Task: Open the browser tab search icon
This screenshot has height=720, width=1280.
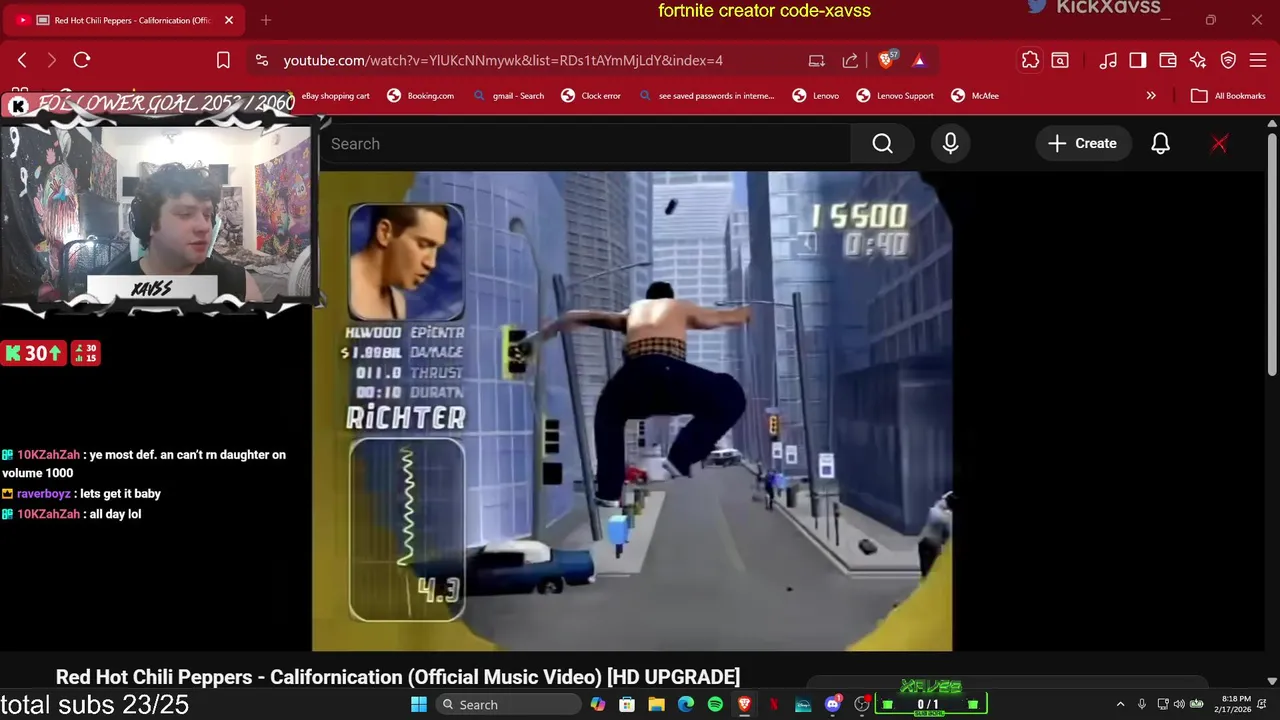Action: click(x=1060, y=60)
